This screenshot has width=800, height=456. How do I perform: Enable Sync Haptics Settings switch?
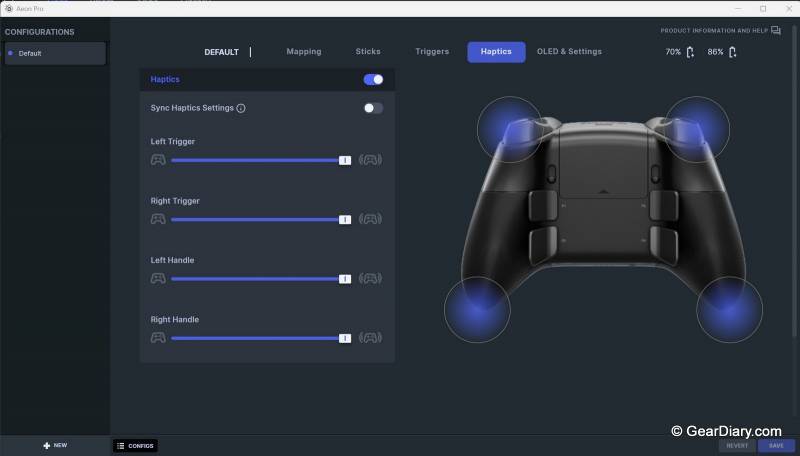[373, 108]
